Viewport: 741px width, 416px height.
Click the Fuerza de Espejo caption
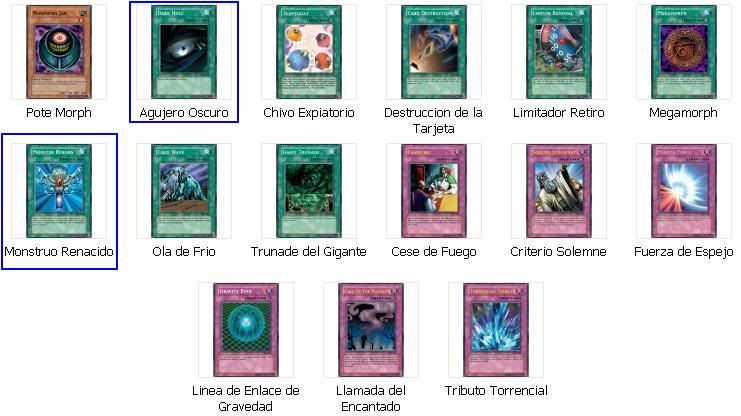point(683,251)
